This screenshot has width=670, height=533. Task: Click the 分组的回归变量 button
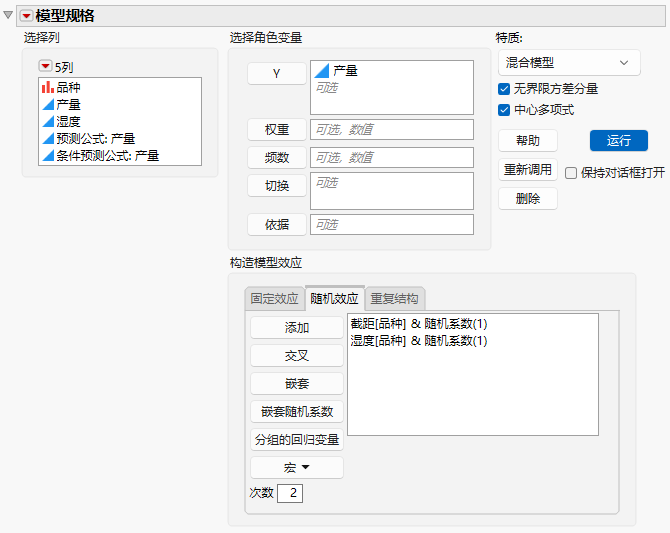coord(297,440)
